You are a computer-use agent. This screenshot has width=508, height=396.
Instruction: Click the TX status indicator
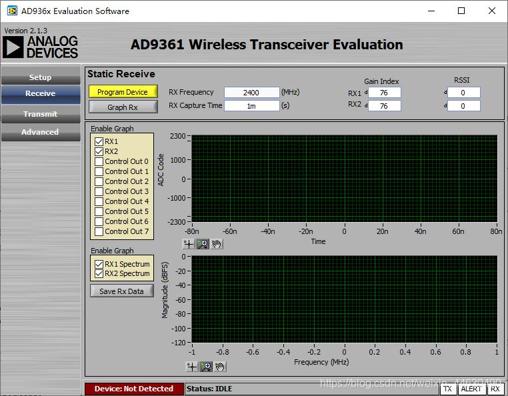click(448, 389)
